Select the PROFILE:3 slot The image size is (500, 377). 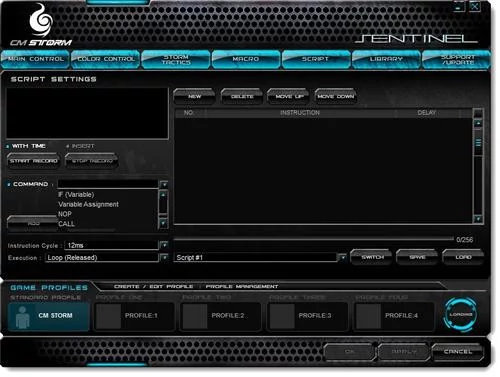pyautogui.click(x=308, y=316)
